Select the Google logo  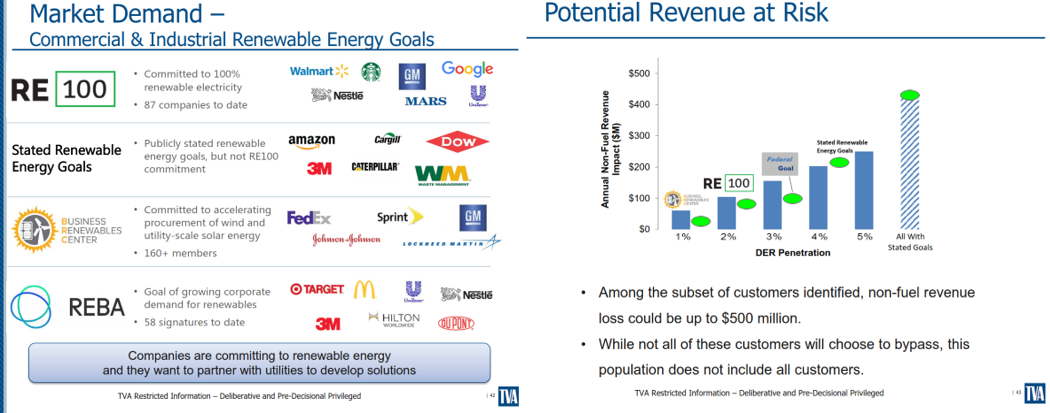(467, 69)
